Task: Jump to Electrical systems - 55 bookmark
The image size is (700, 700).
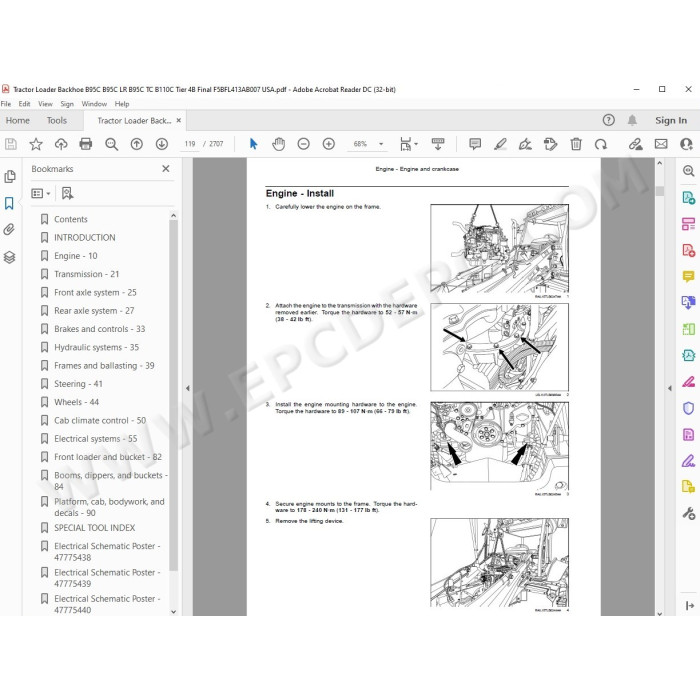Action: tap(95, 439)
